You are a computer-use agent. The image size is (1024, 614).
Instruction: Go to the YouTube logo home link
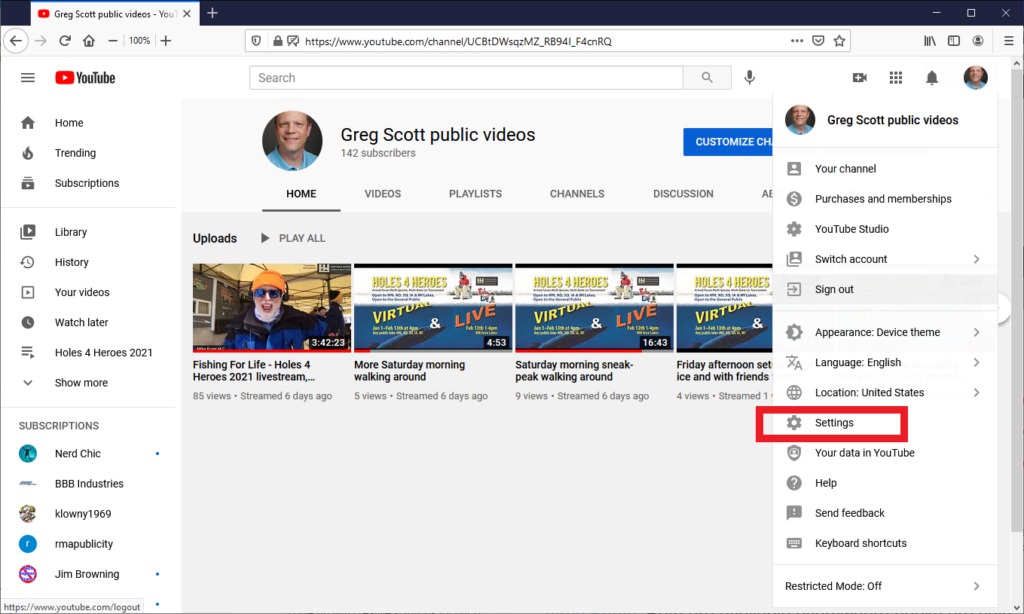(85, 78)
